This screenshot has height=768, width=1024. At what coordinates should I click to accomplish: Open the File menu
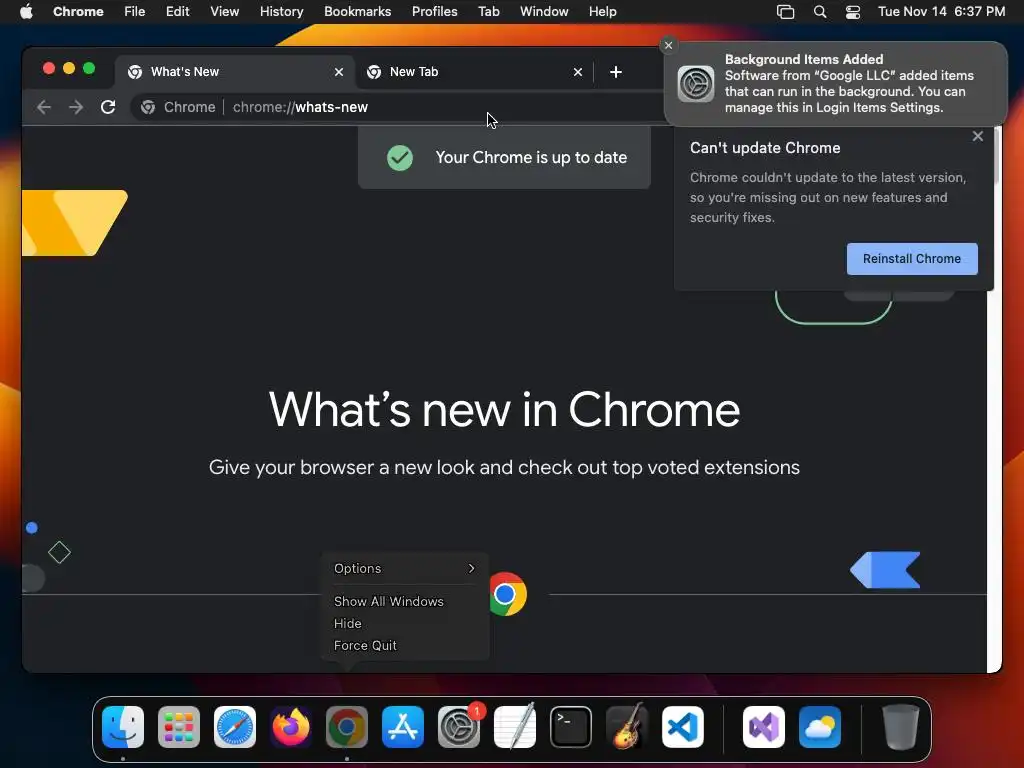[135, 12]
